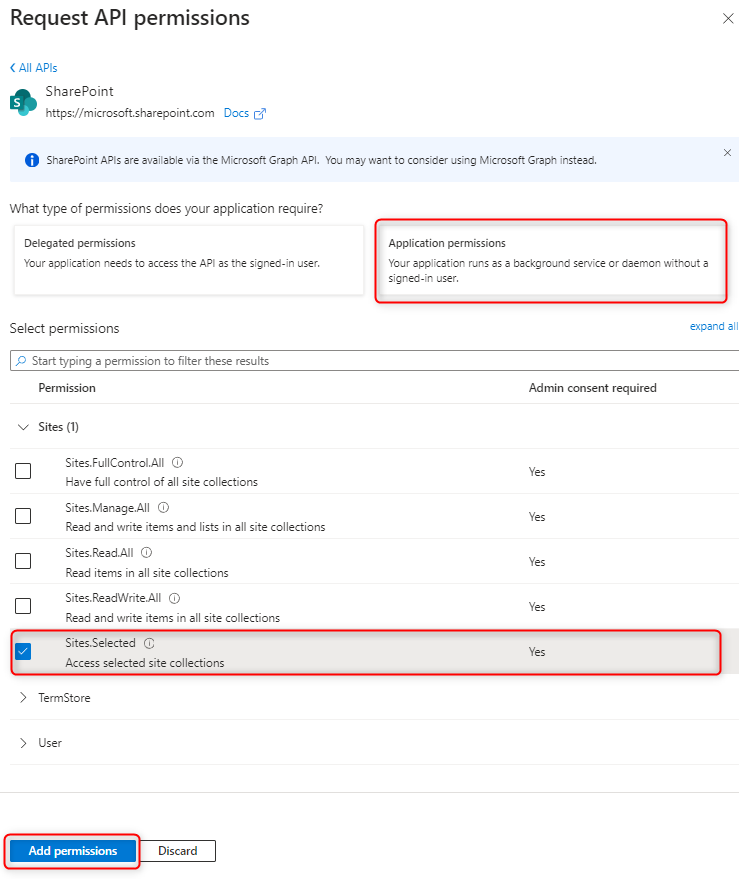Dismiss the Microsoft Graph info banner

tap(727, 152)
